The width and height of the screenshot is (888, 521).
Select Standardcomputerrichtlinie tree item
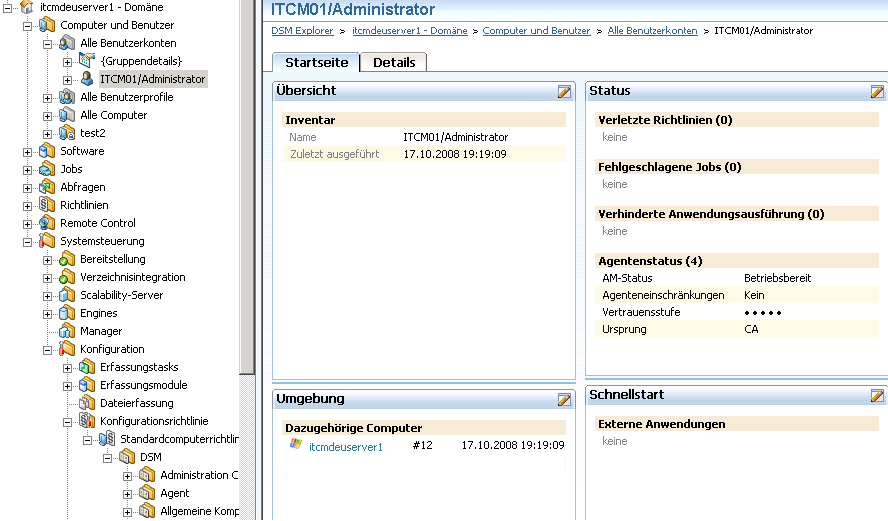[x=179, y=439]
